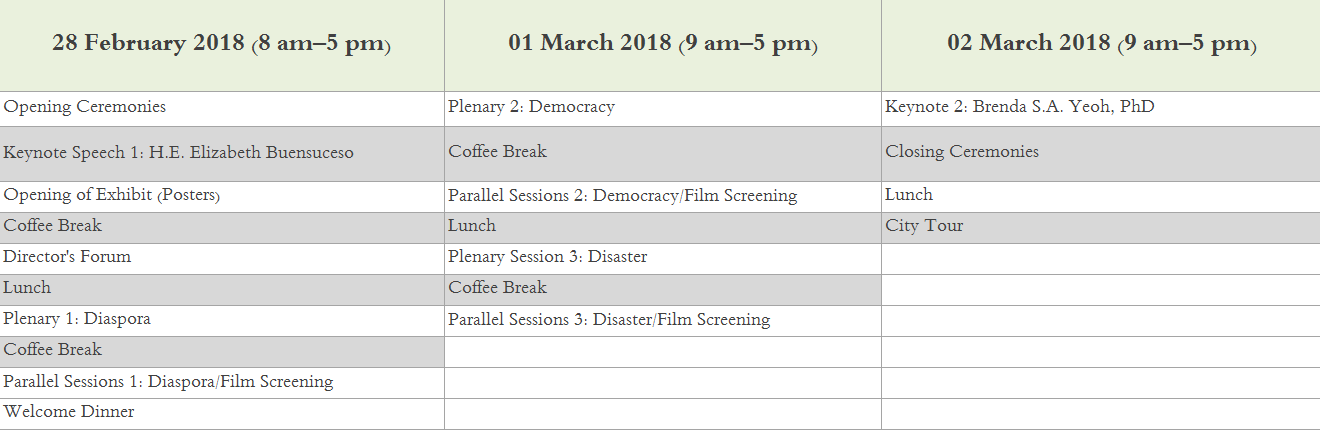Click the City Tour entry
1320x430 pixels.
[1101, 228]
